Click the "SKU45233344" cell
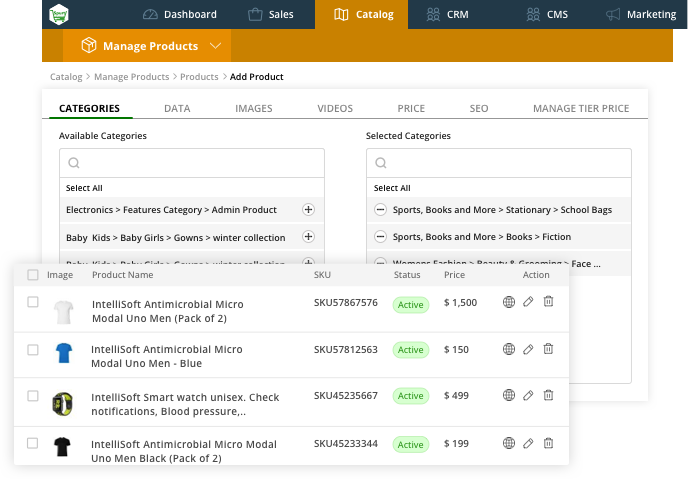The image size is (688, 479). 346,444
